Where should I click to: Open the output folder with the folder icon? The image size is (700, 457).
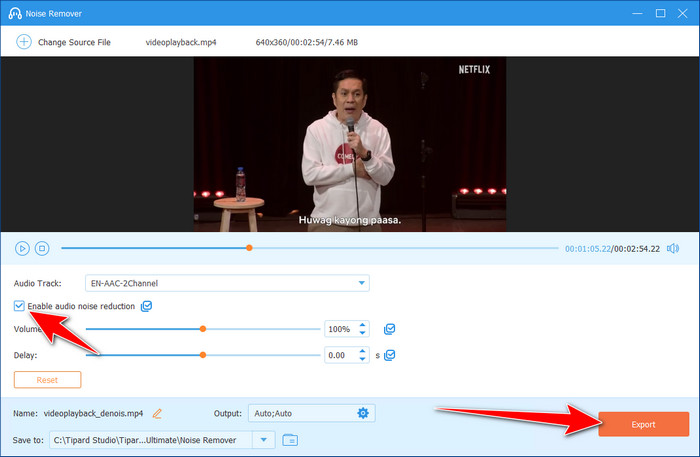click(290, 440)
